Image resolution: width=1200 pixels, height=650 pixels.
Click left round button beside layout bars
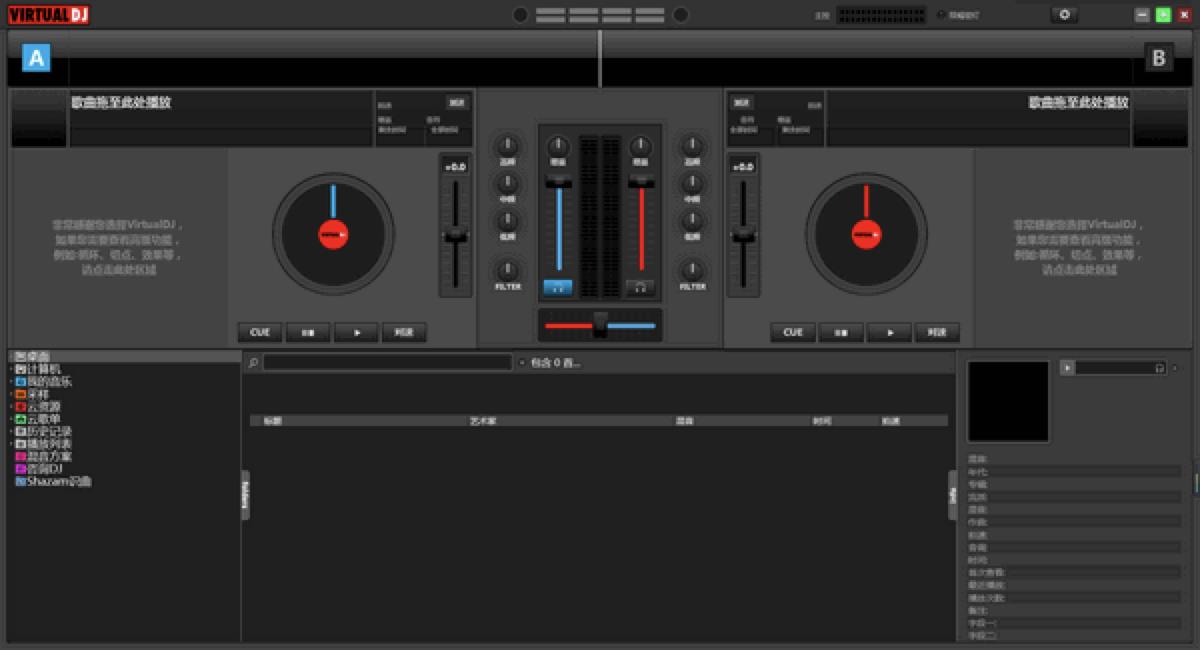[x=520, y=15]
